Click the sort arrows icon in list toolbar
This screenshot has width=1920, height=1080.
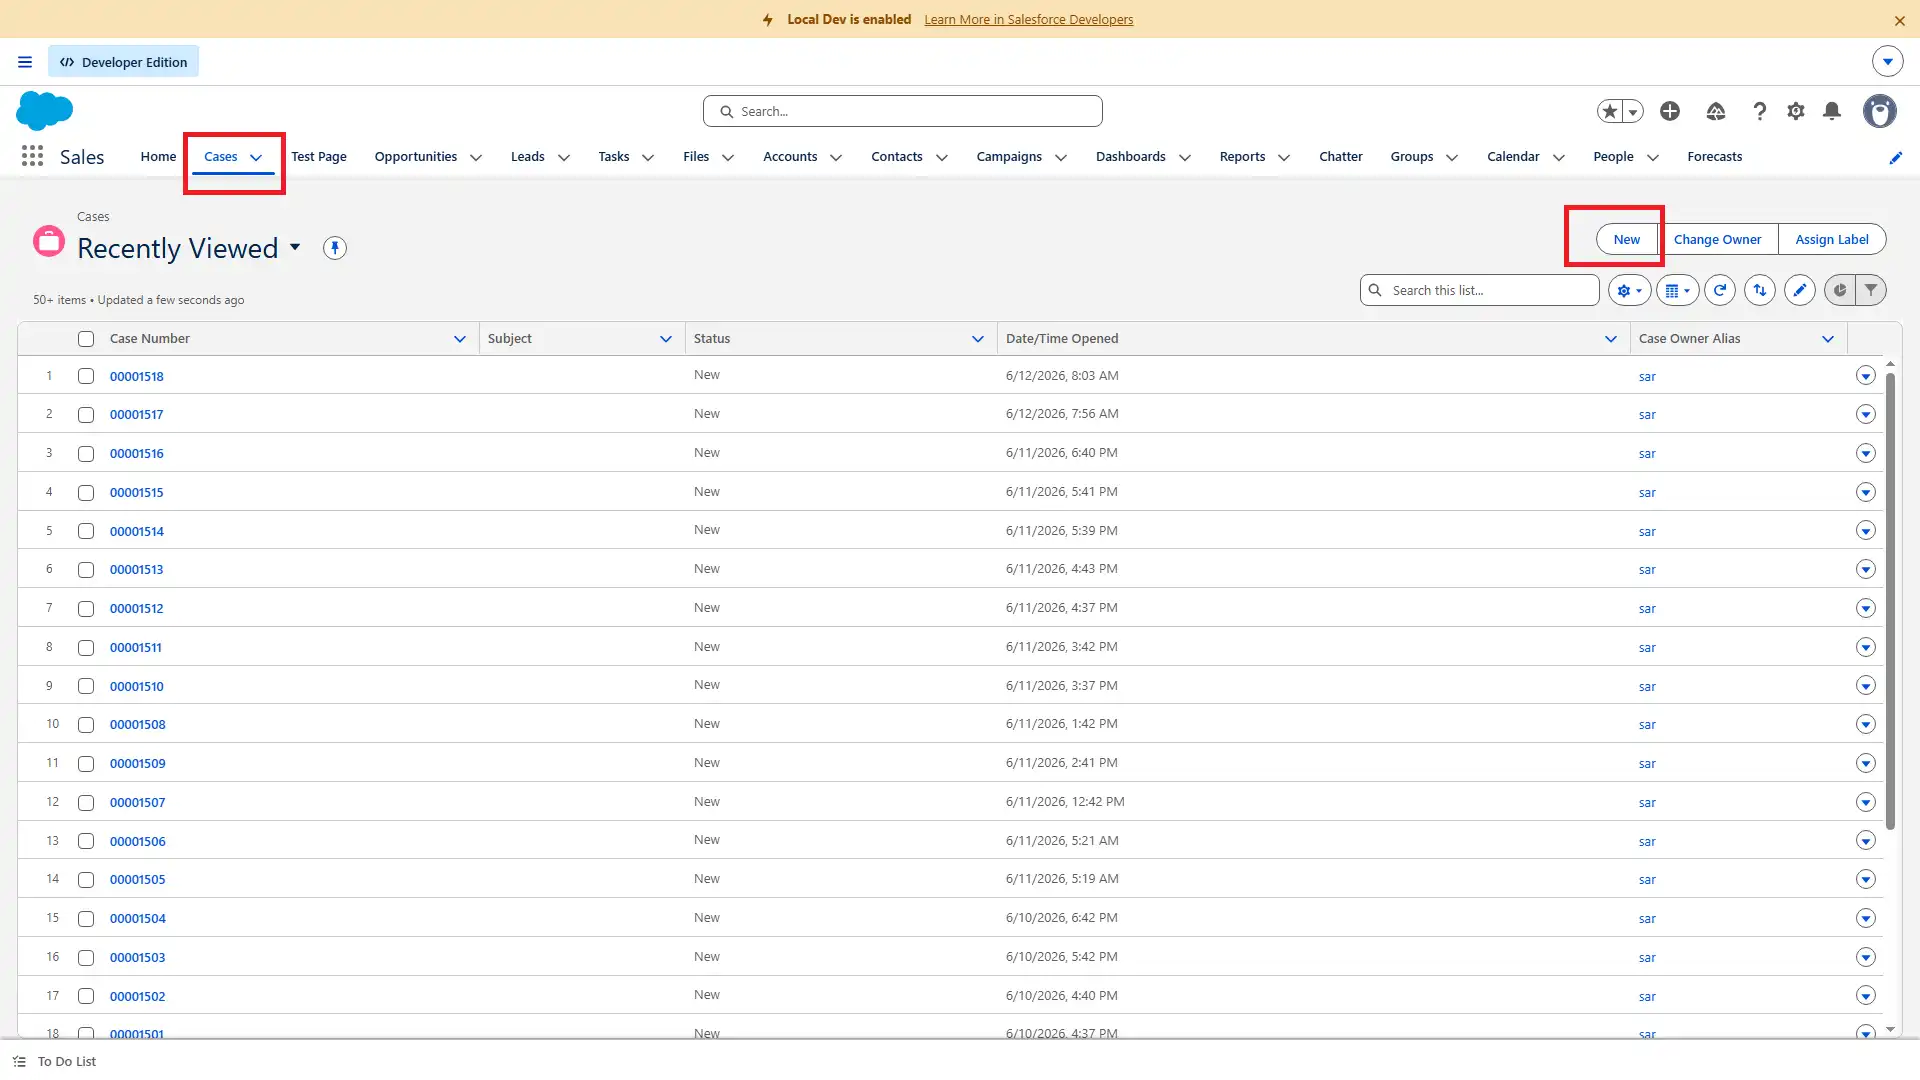[1760, 291]
